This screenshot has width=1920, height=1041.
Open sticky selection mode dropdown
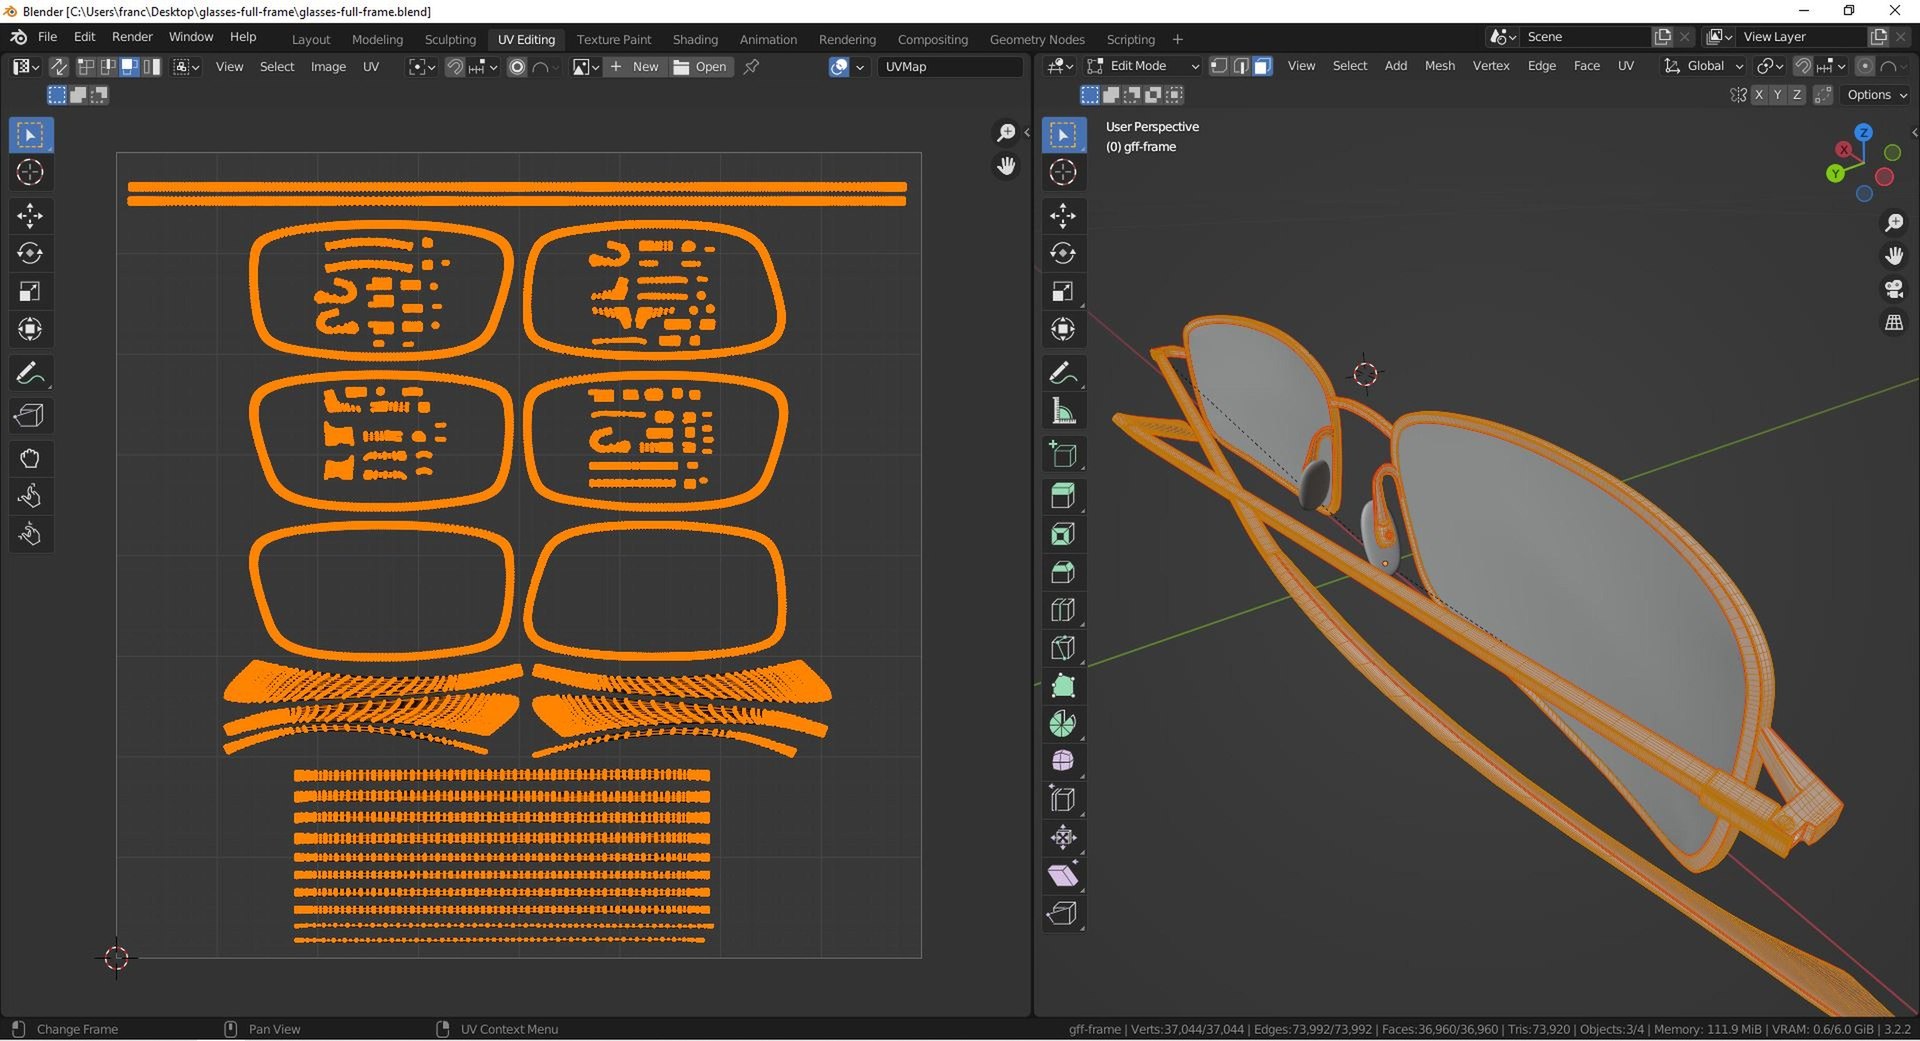tap(186, 67)
